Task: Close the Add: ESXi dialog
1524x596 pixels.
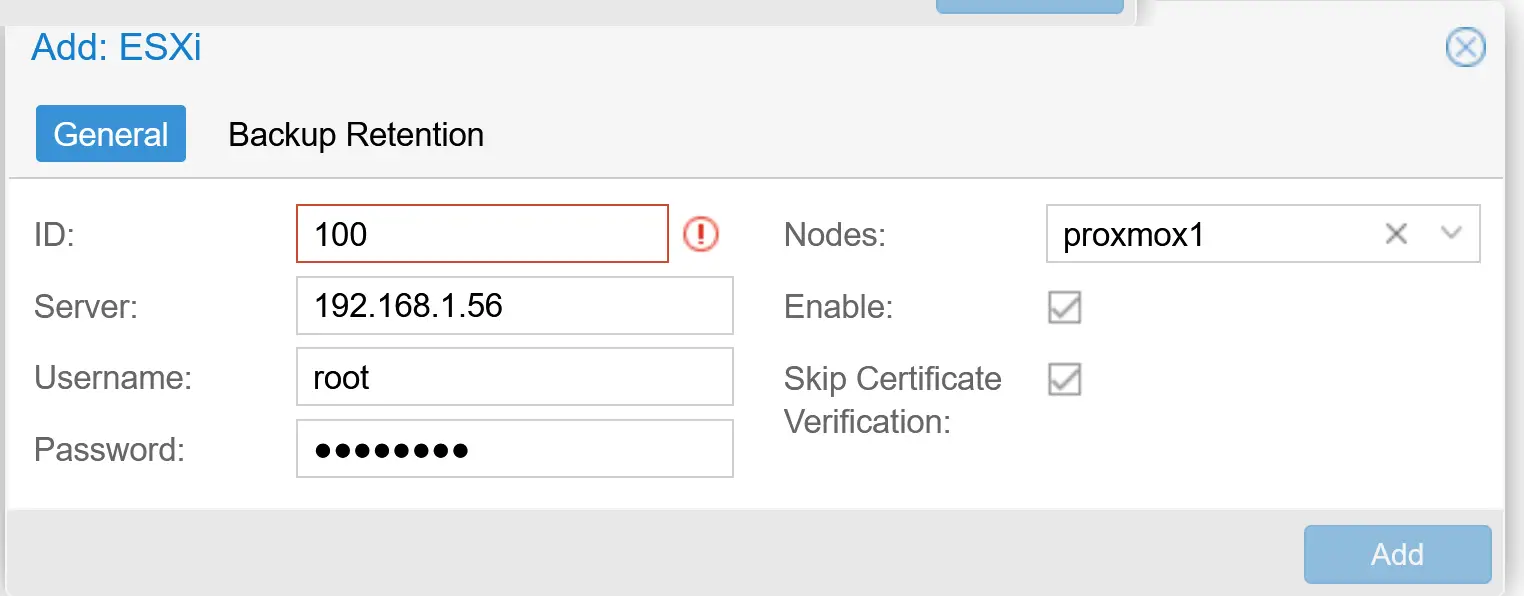Action: click(1465, 48)
